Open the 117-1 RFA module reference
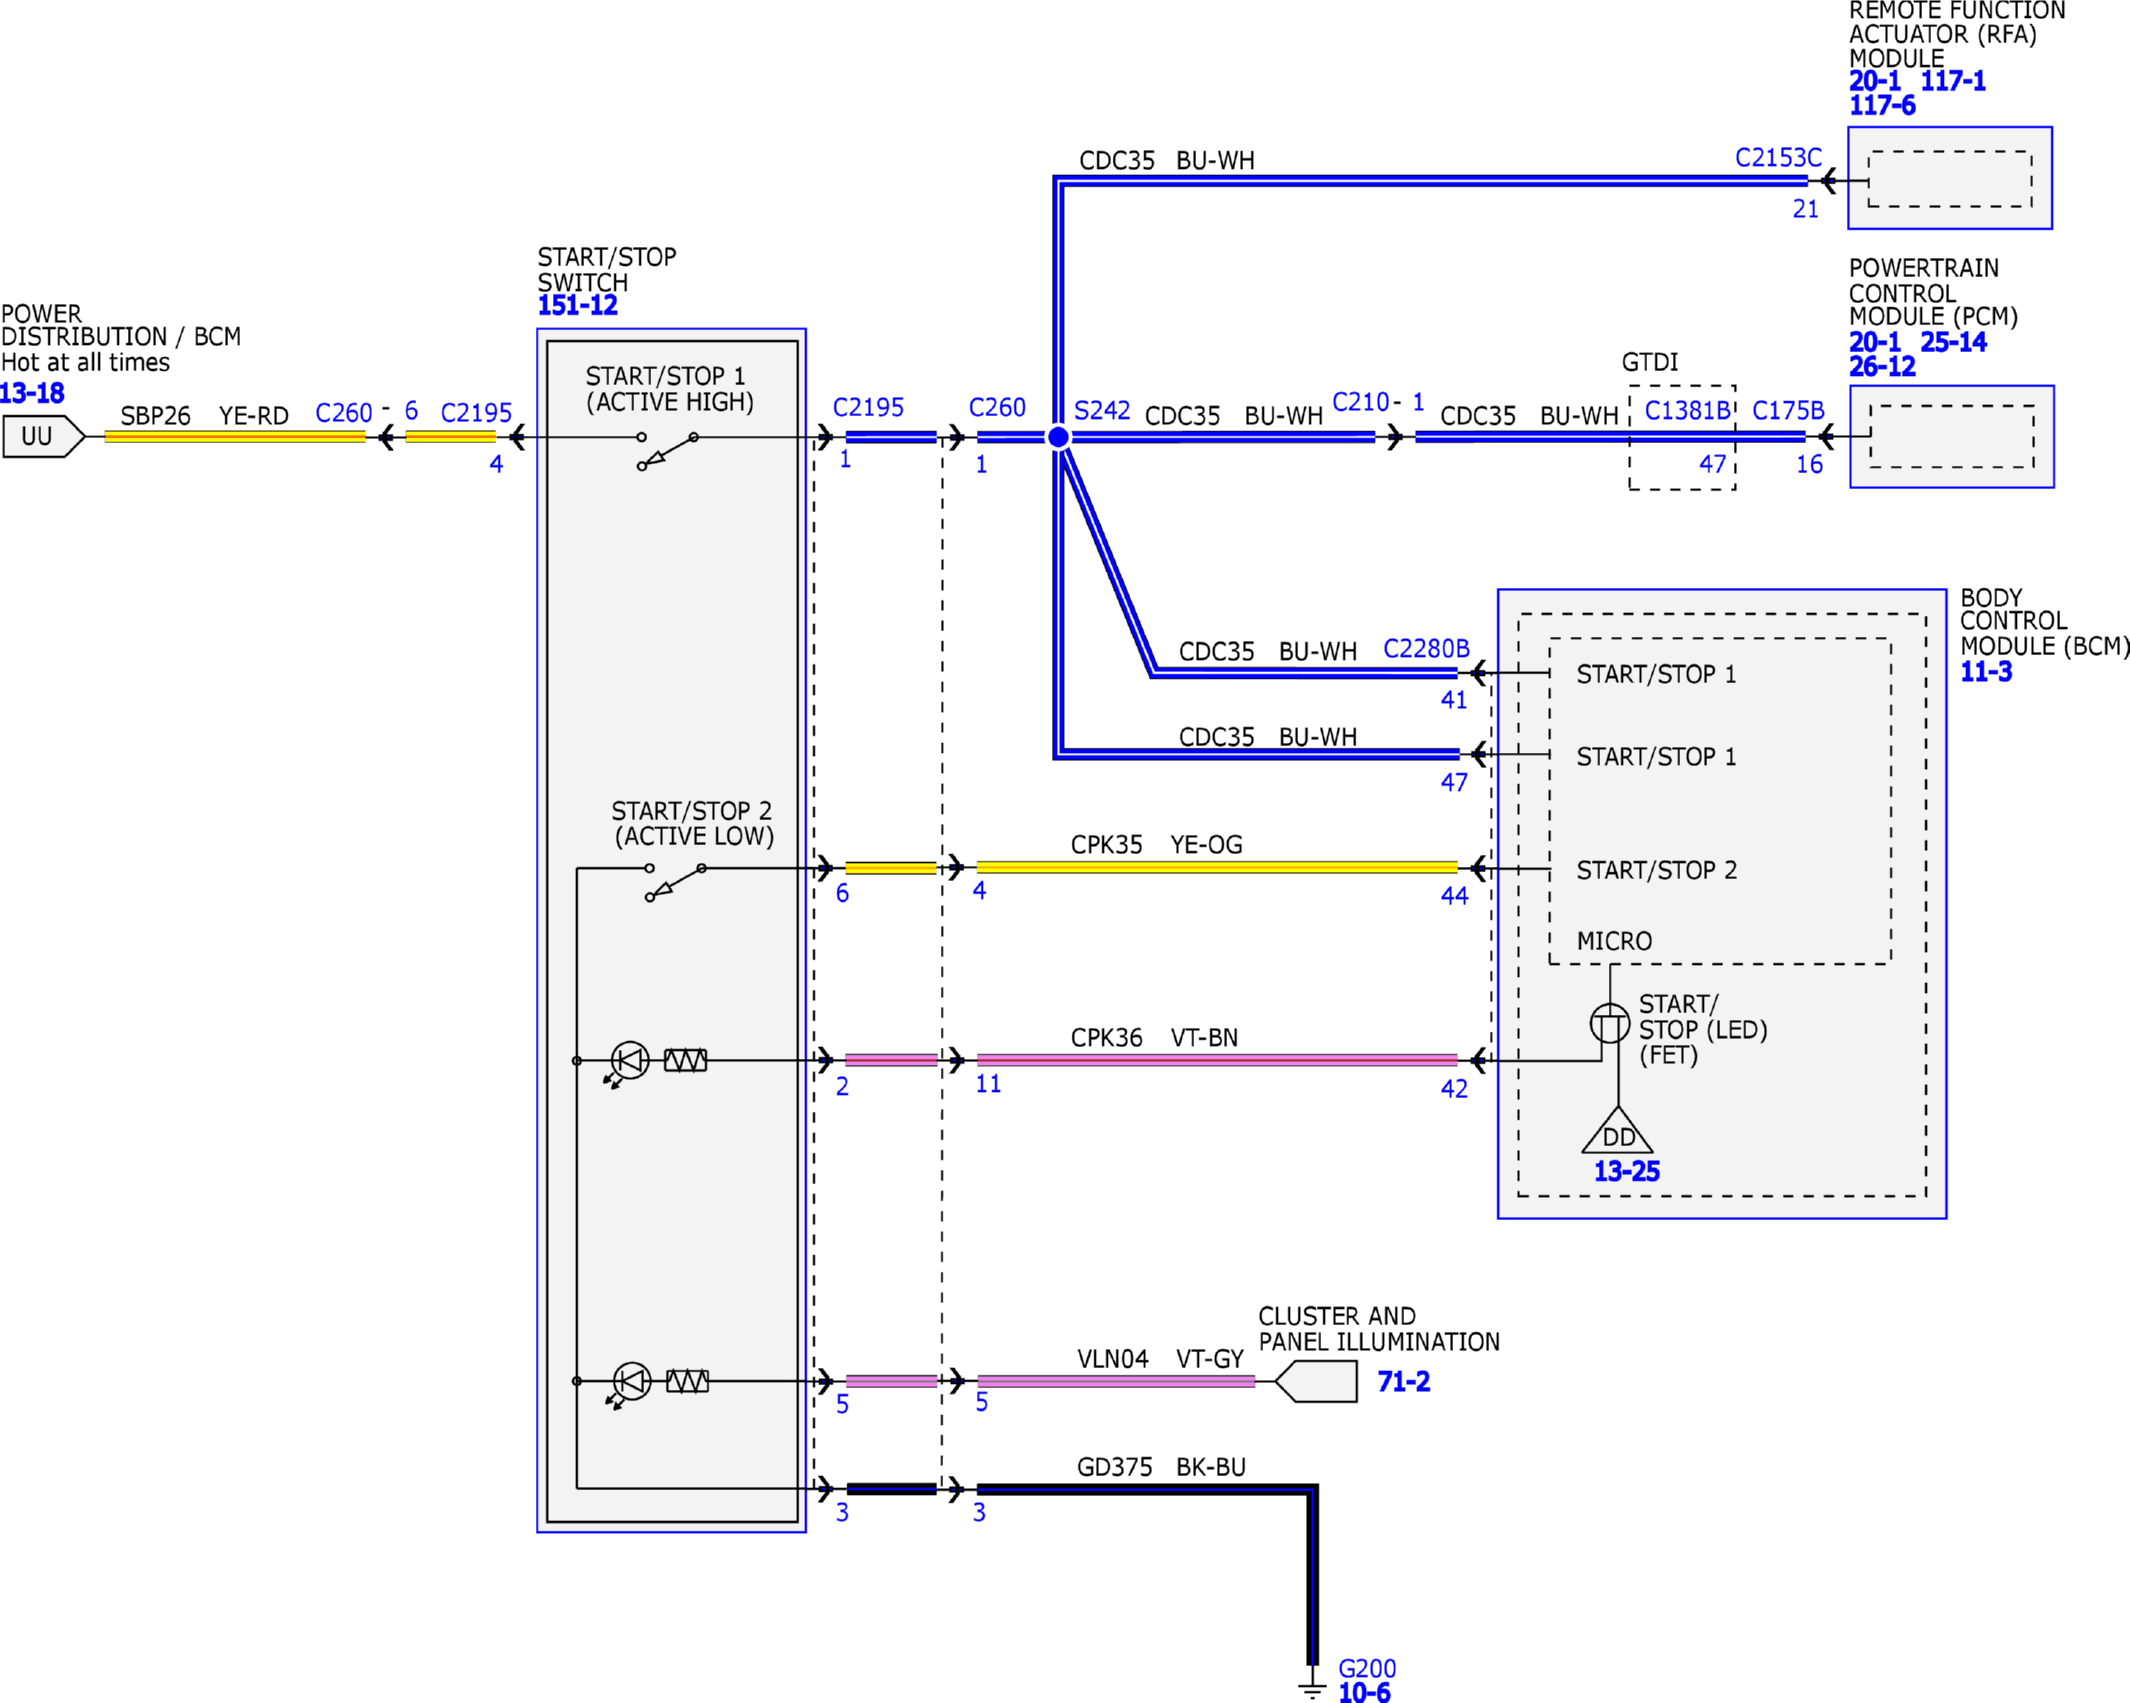This screenshot has width=2130, height=1703. pyautogui.click(x=1953, y=81)
